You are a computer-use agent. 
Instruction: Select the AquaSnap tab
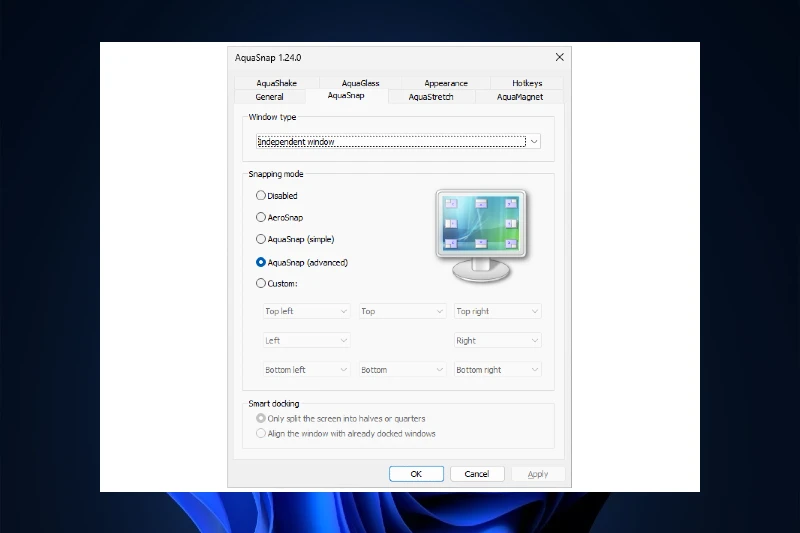click(x=346, y=95)
